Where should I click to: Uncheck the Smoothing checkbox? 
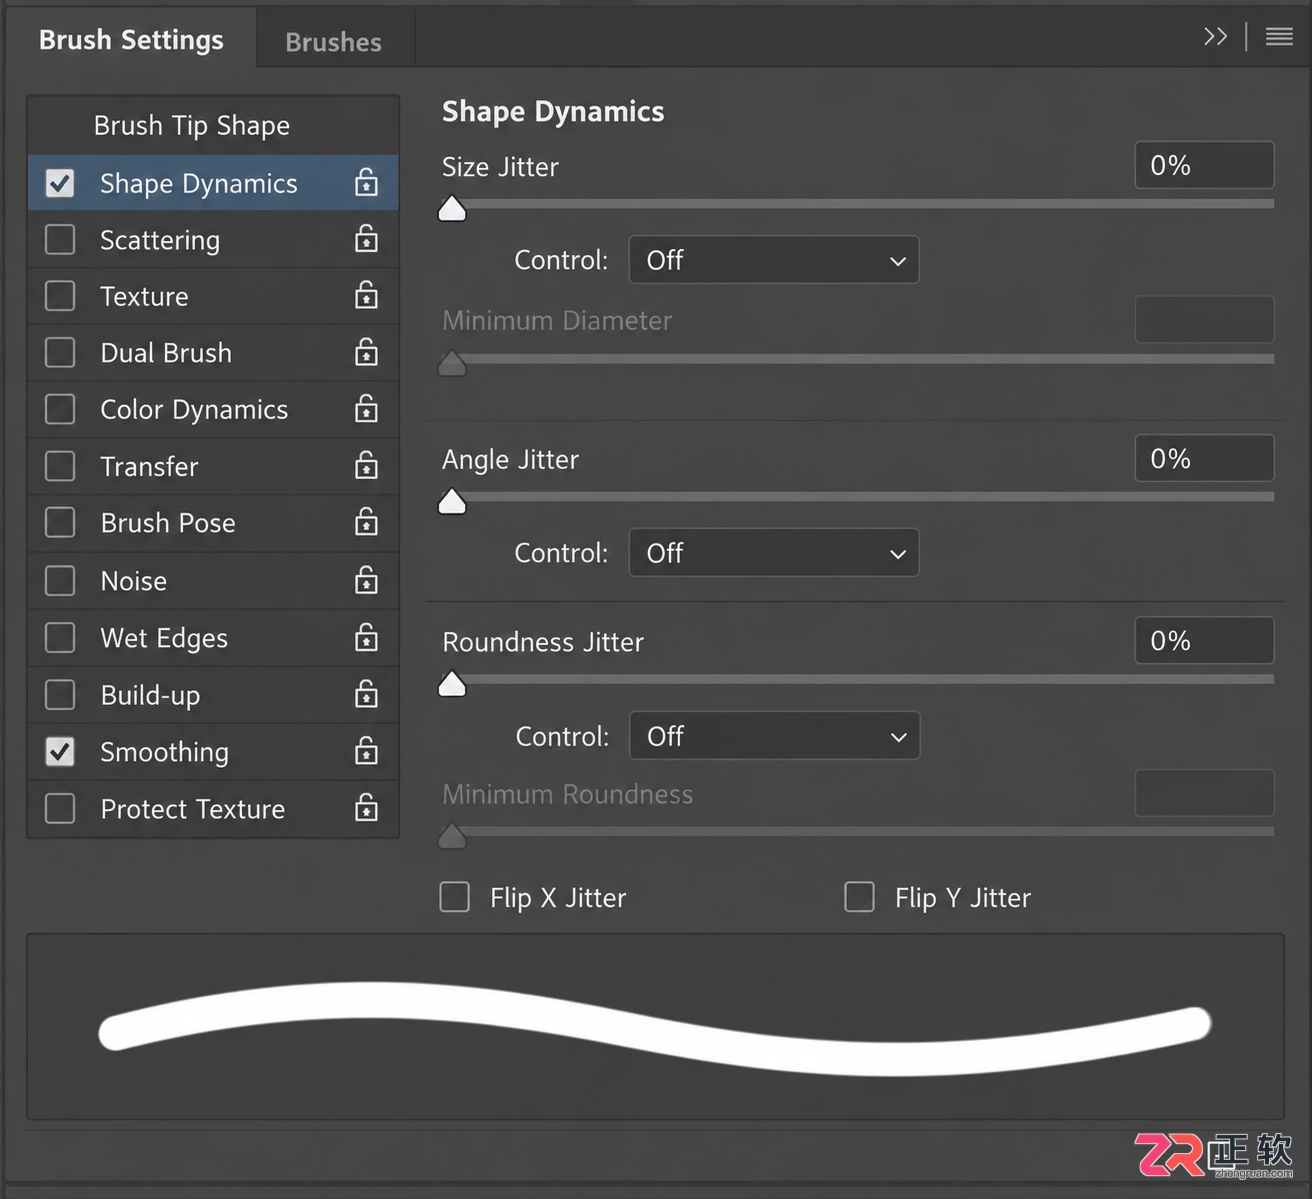coord(60,751)
